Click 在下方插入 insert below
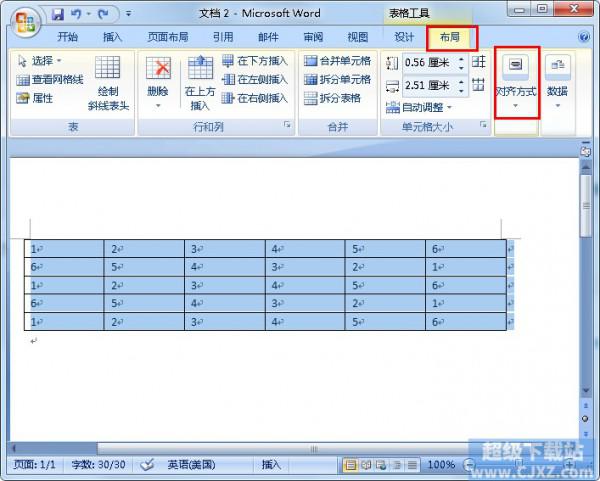 pos(254,60)
